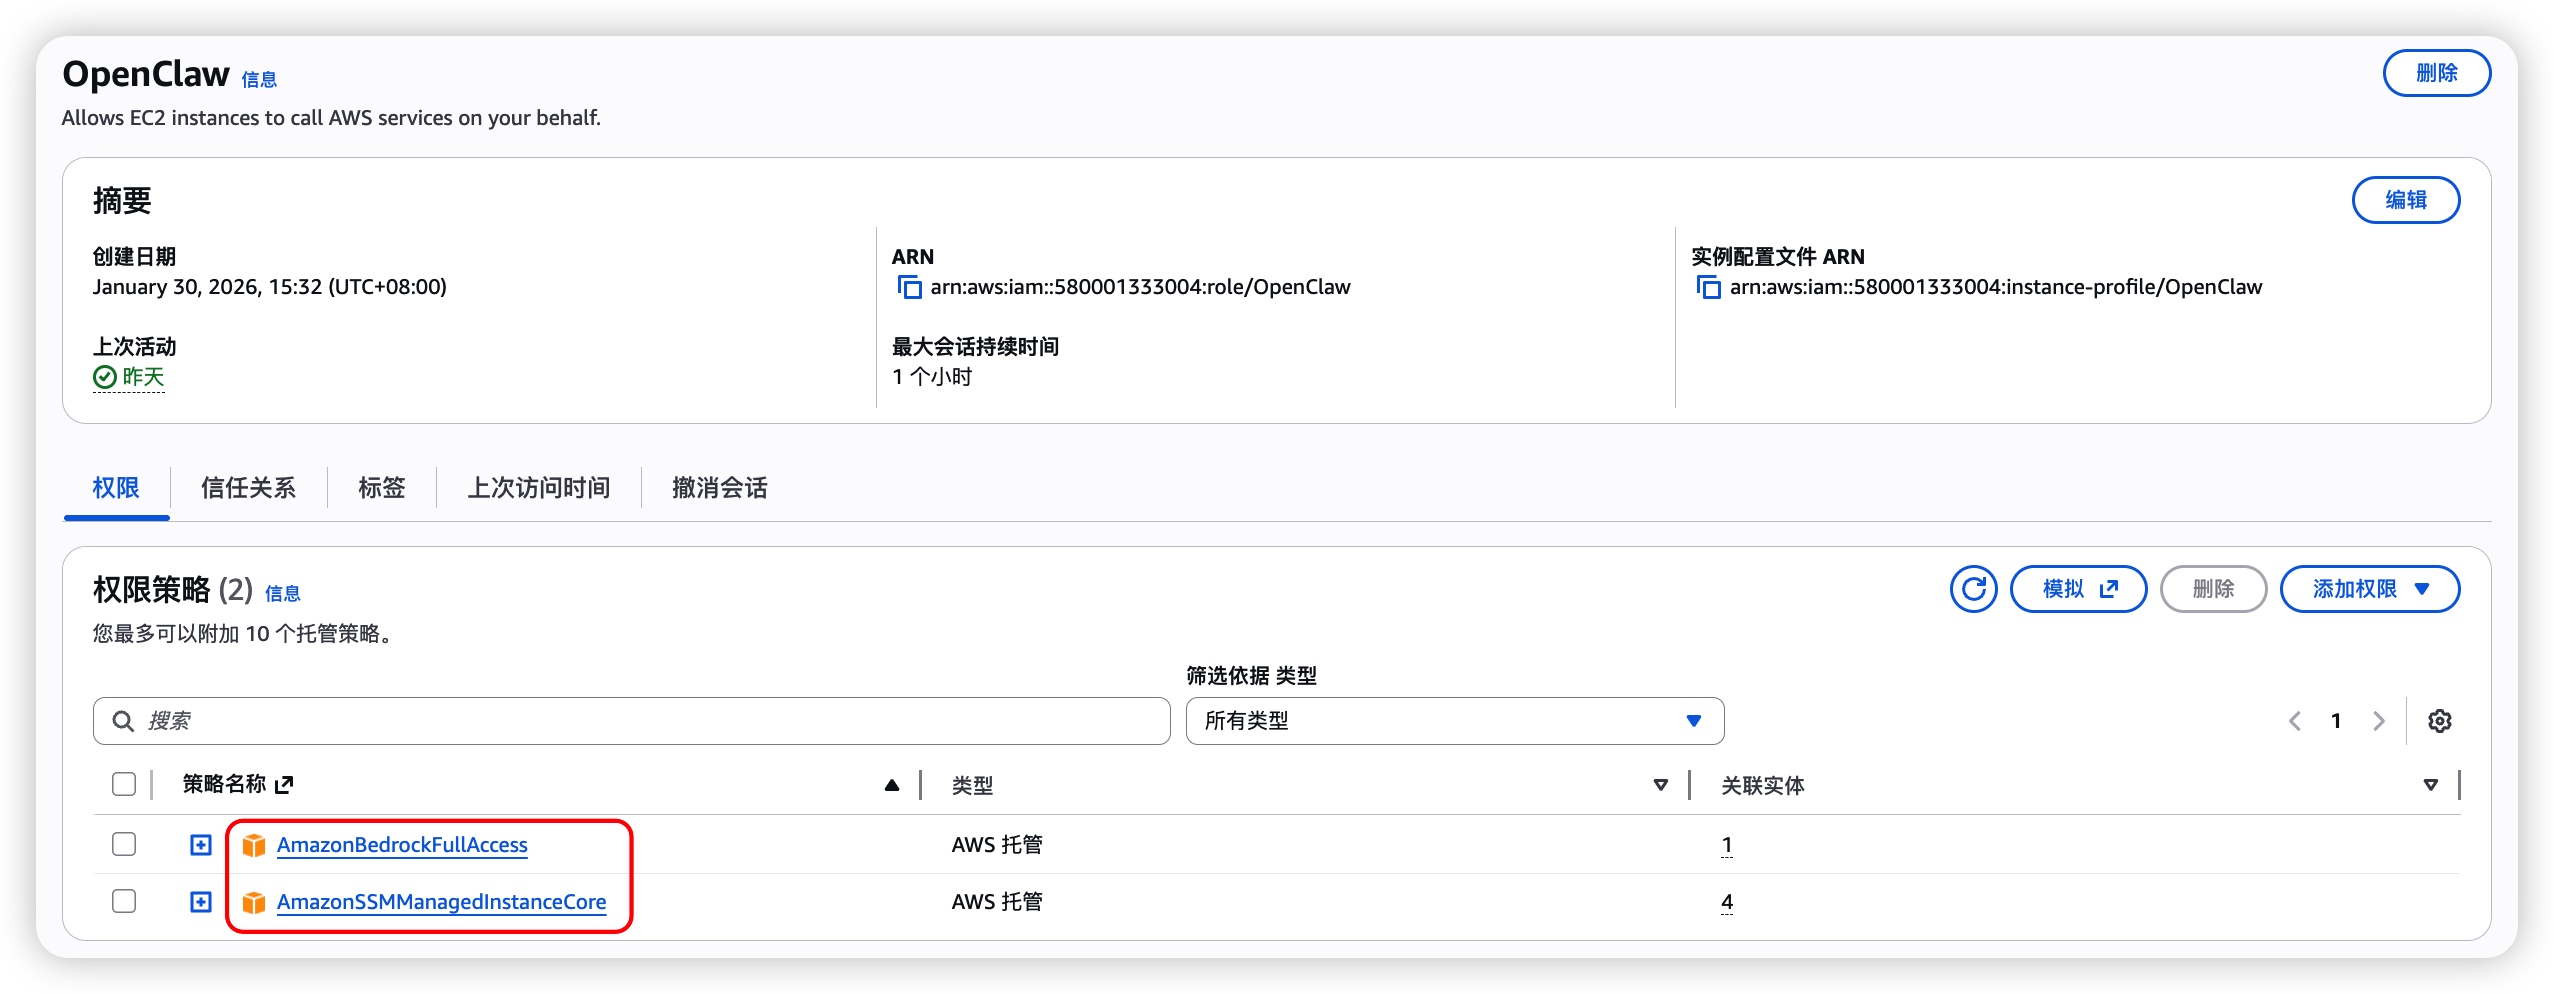Sort by 类型 column arrow

point(1661,786)
